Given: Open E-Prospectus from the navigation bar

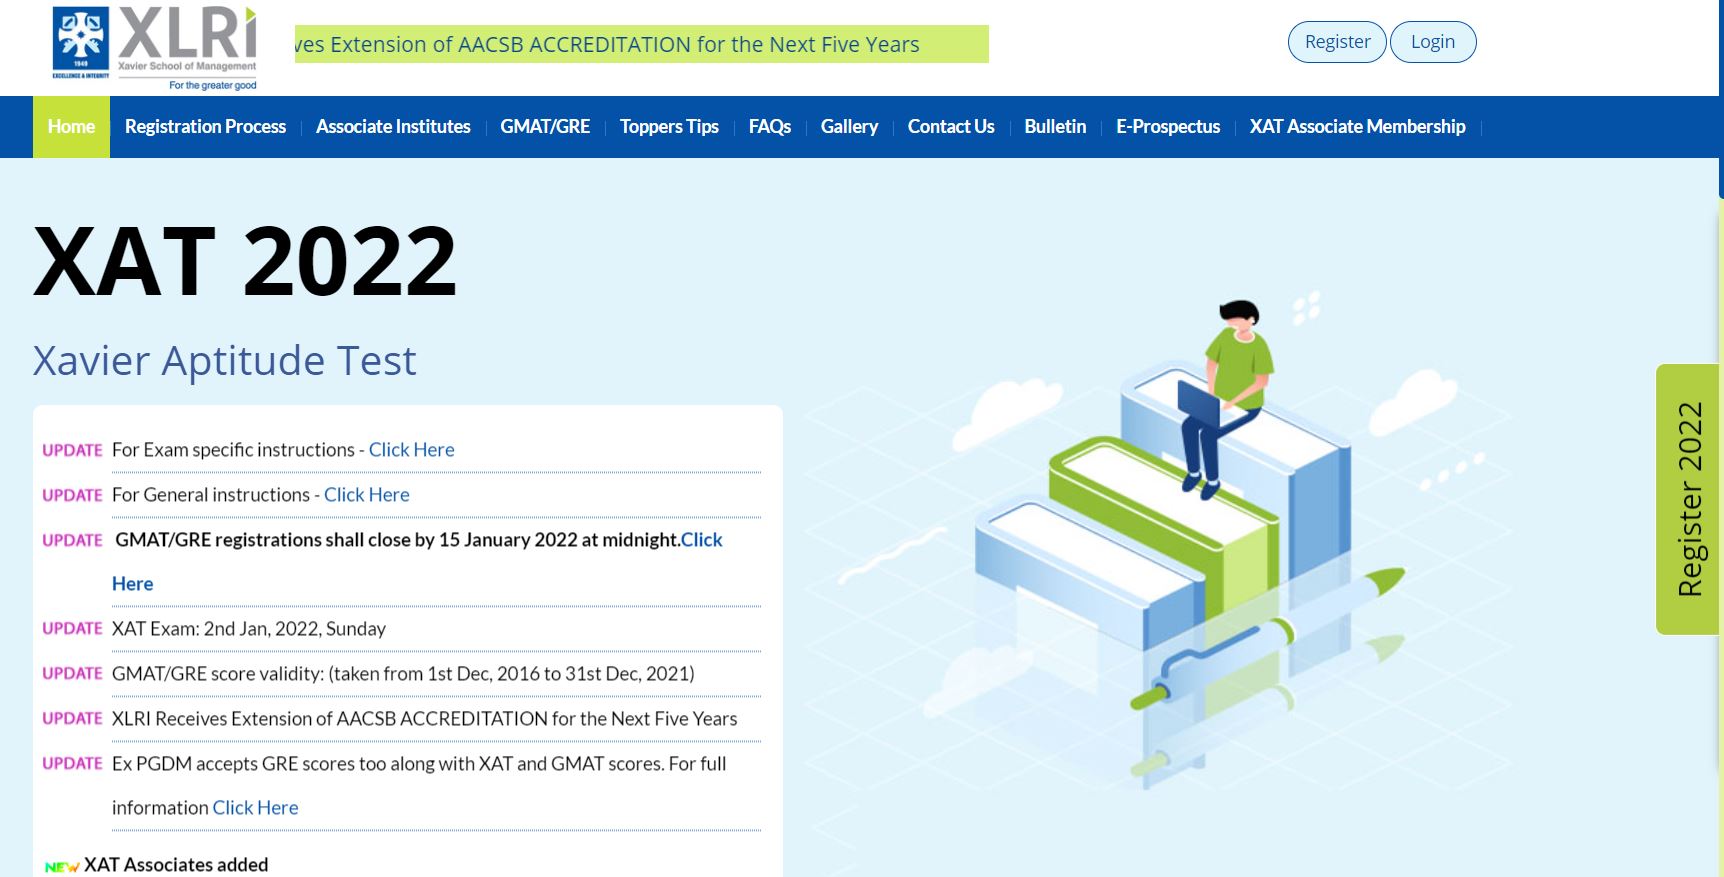Looking at the screenshot, I should click(x=1168, y=127).
